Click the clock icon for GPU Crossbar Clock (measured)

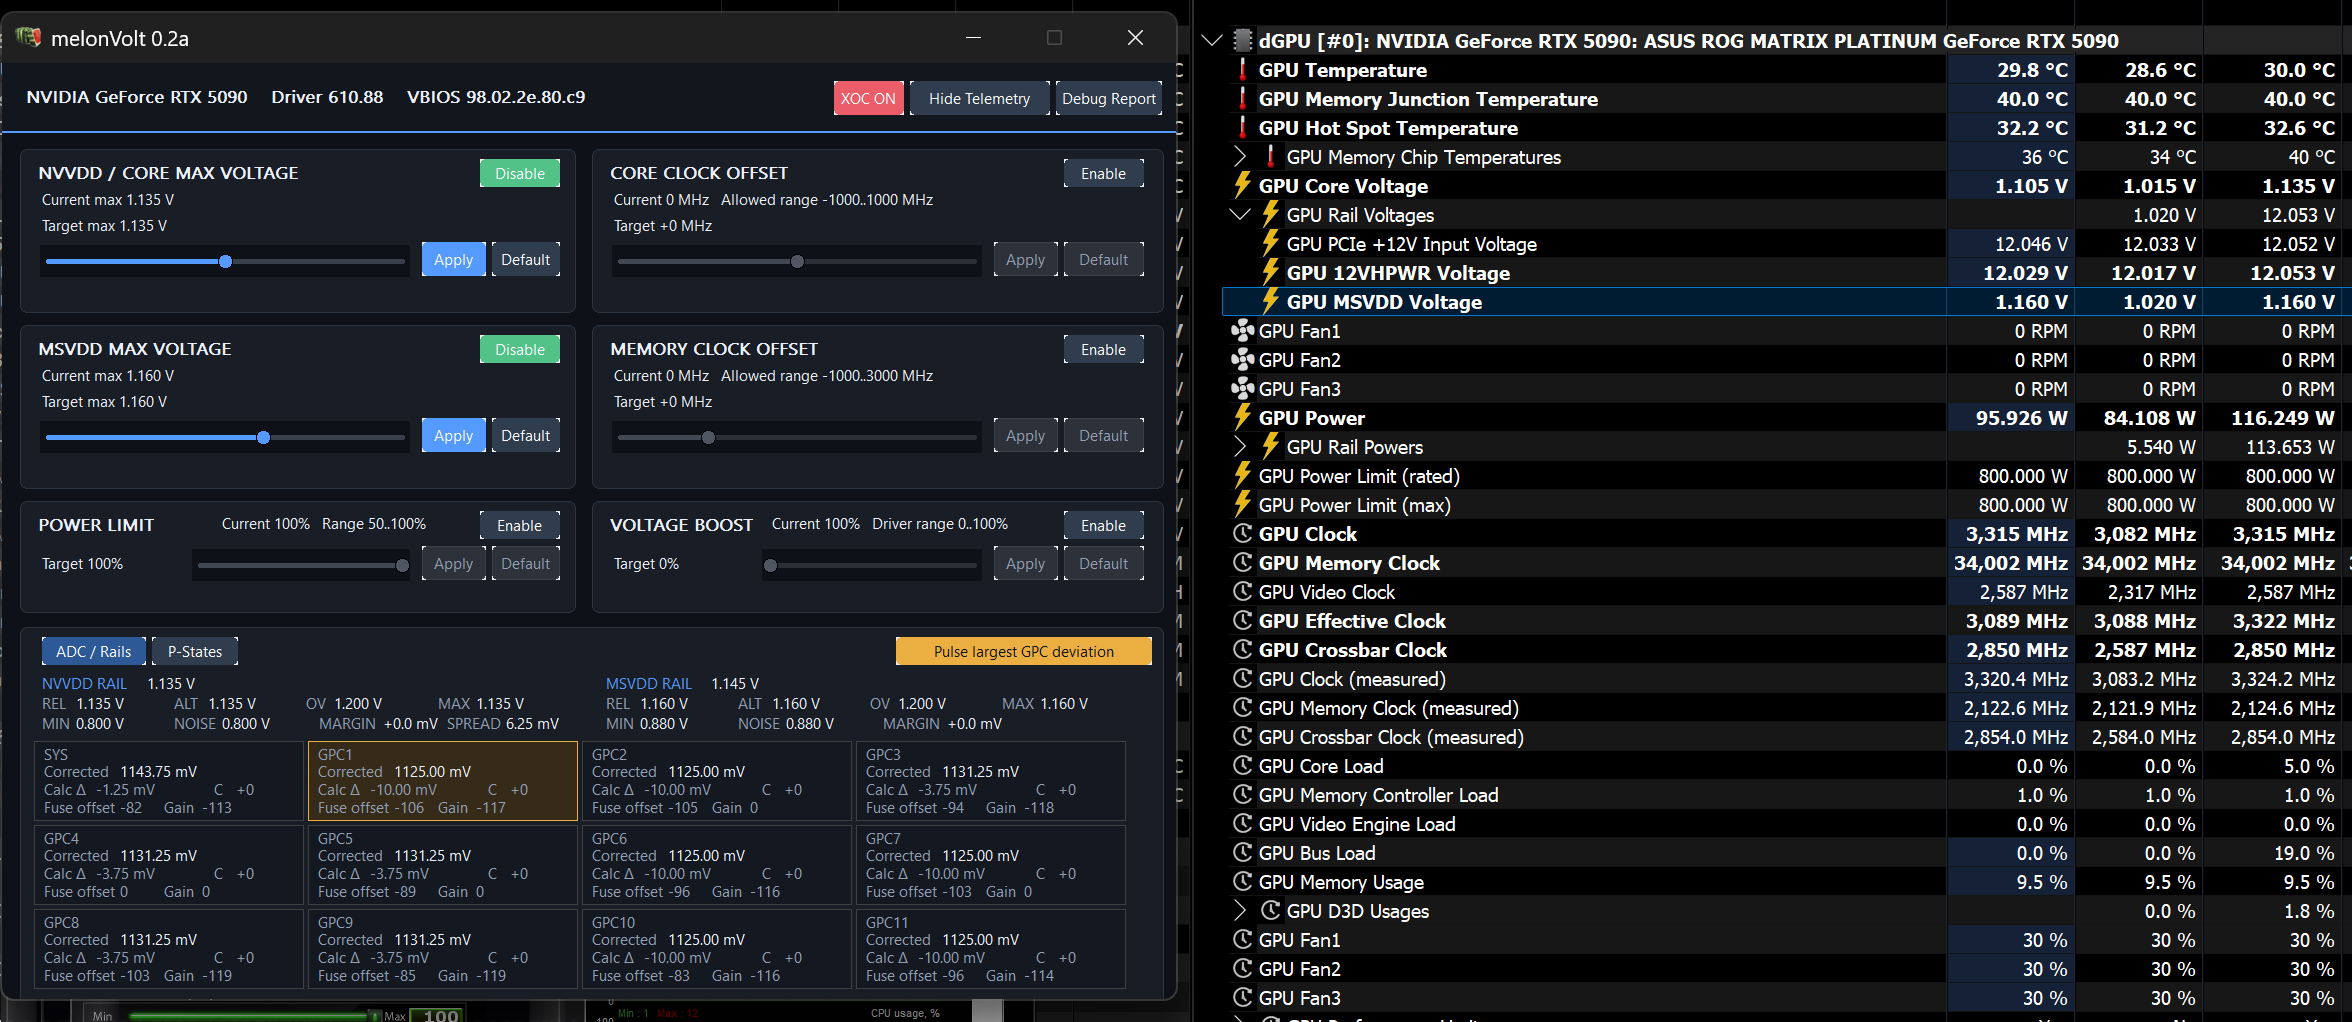coord(1242,737)
